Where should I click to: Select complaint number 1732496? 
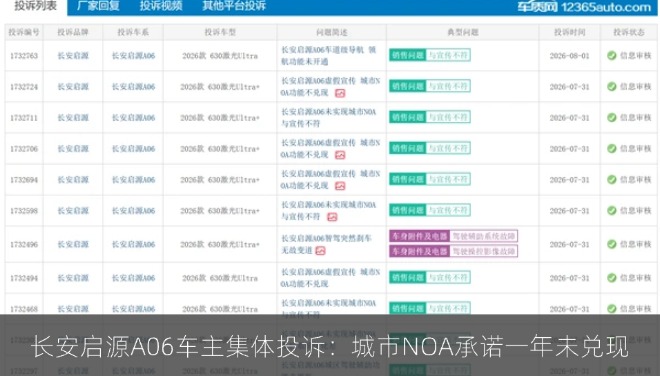point(24,244)
